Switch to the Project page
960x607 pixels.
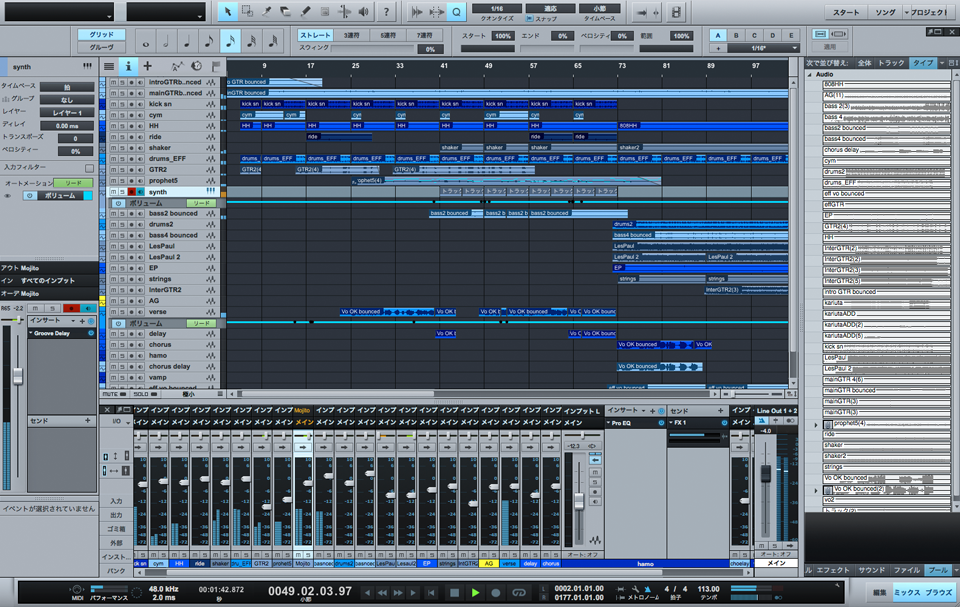click(x=929, y=12)
